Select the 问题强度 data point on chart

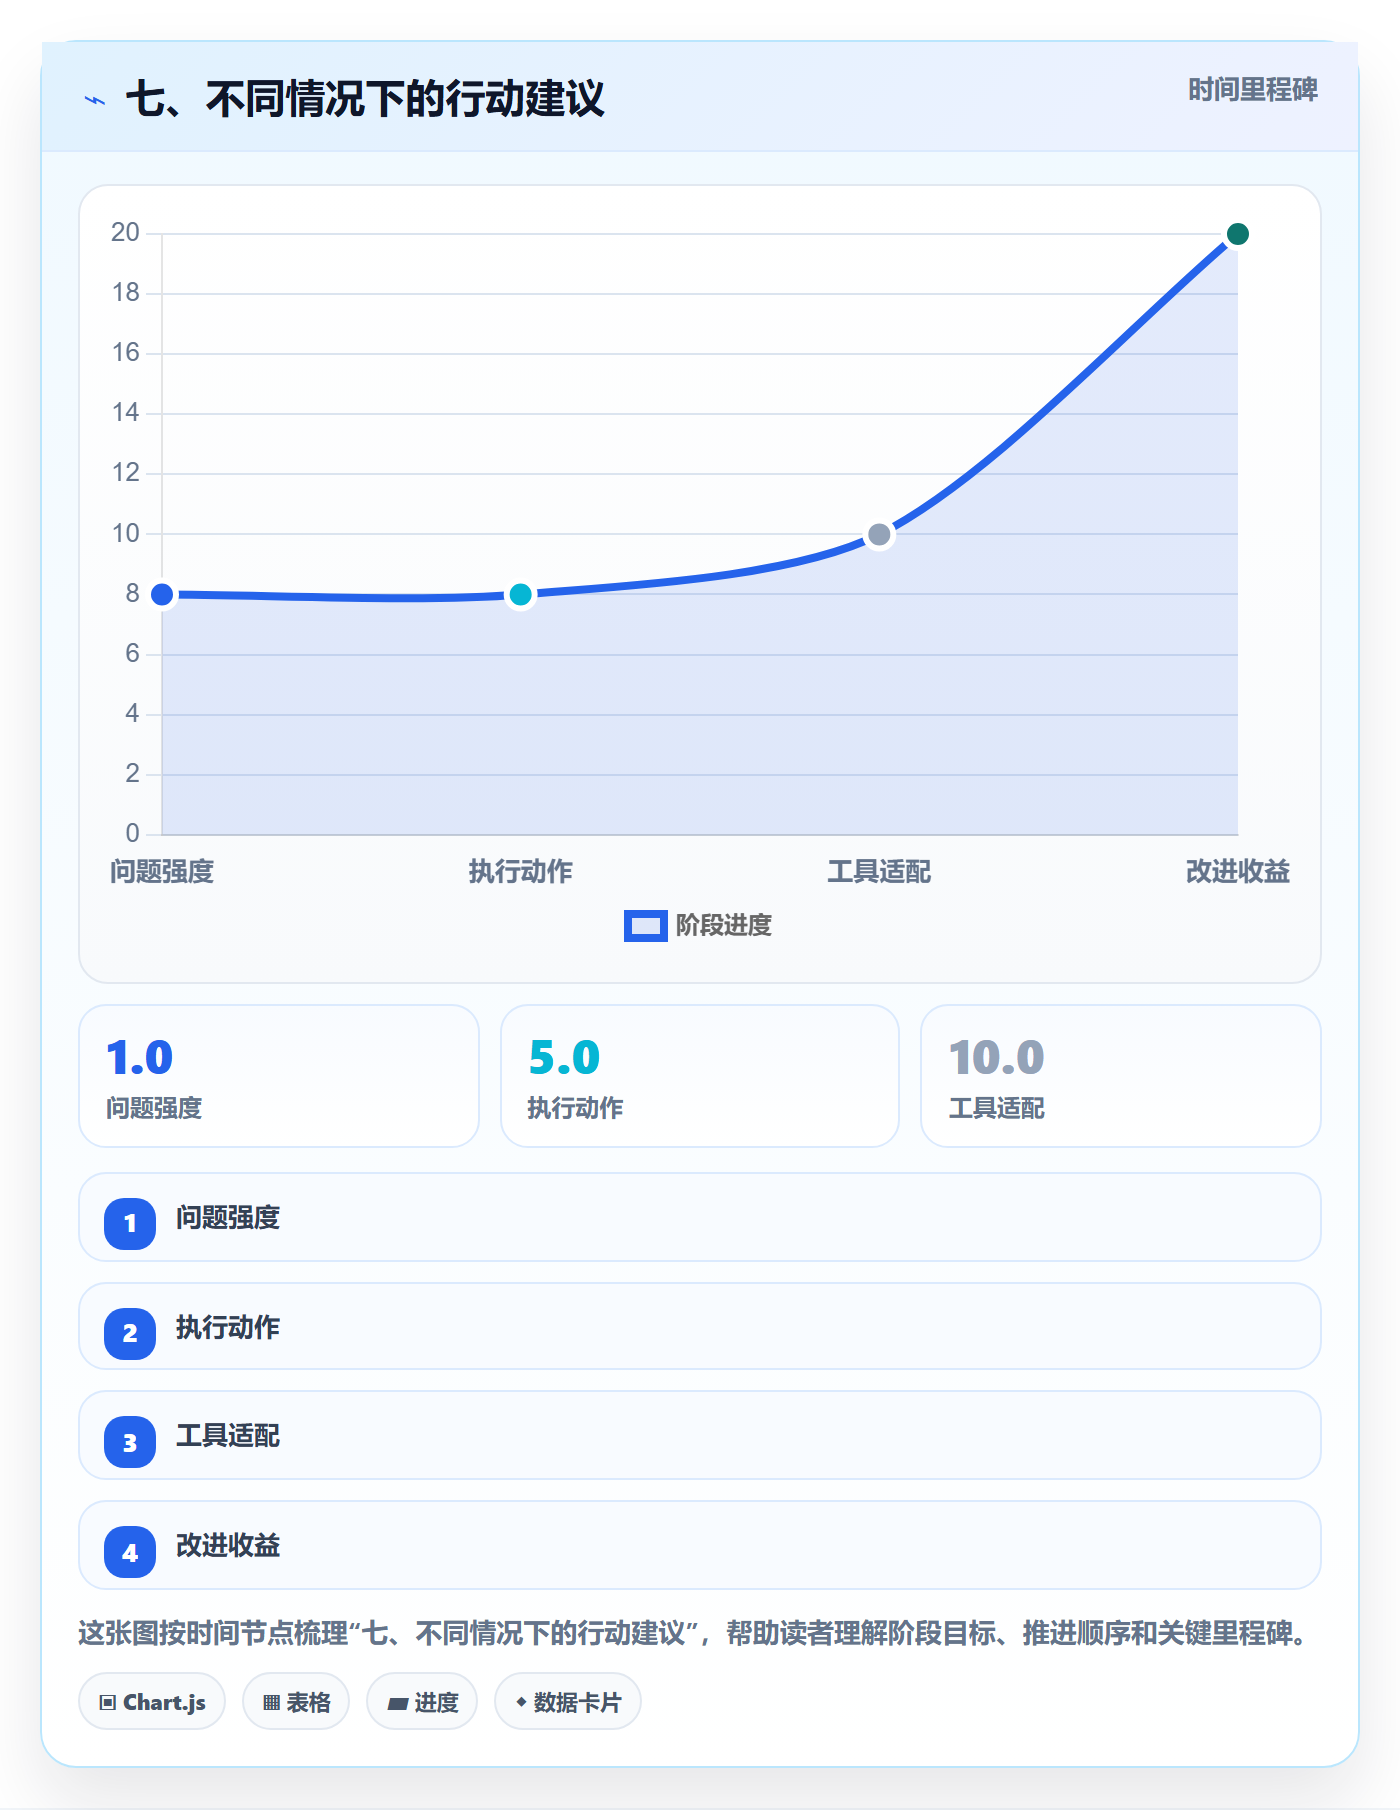pos(162,595)
